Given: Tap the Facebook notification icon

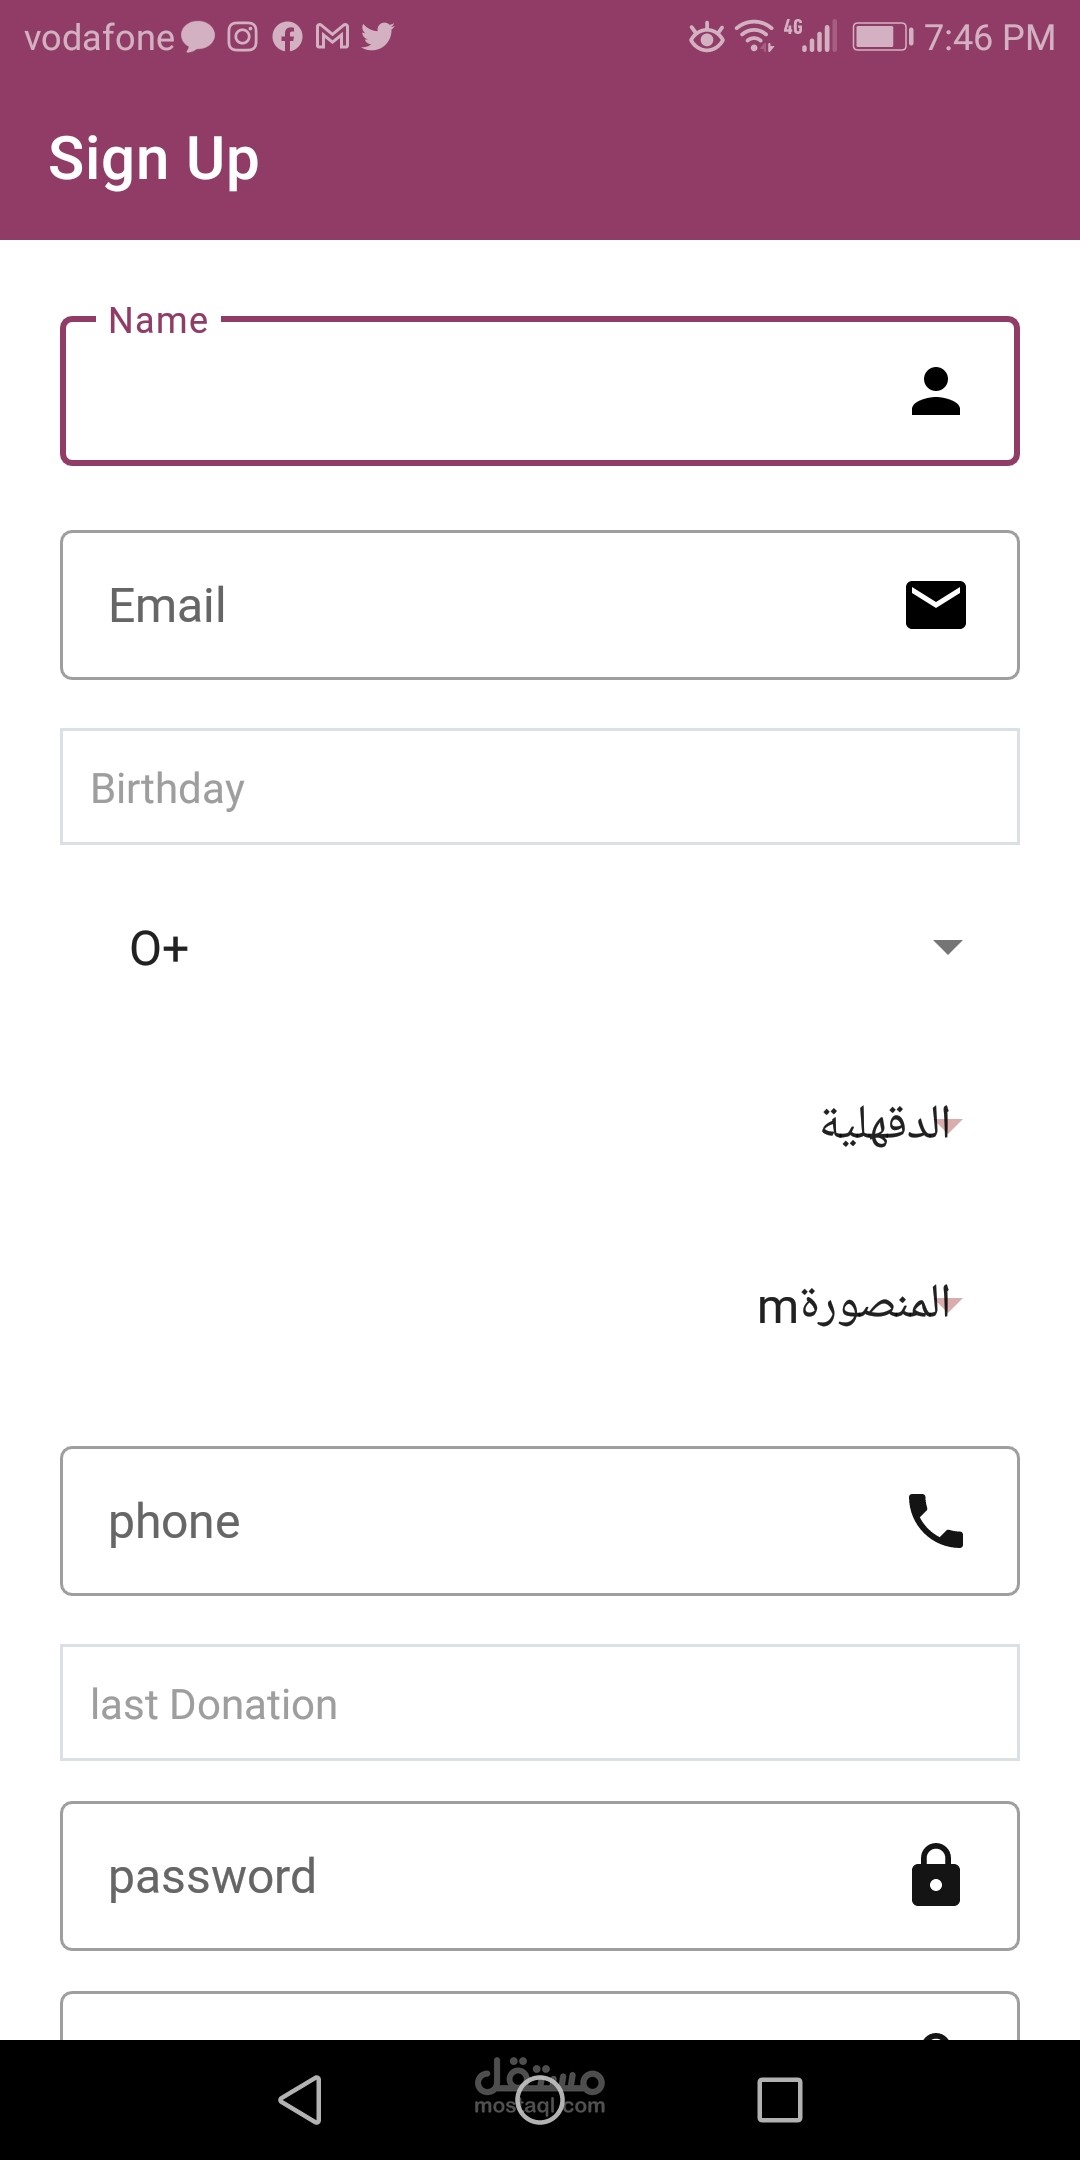Looking at the screenshot, I should [287, 37].
